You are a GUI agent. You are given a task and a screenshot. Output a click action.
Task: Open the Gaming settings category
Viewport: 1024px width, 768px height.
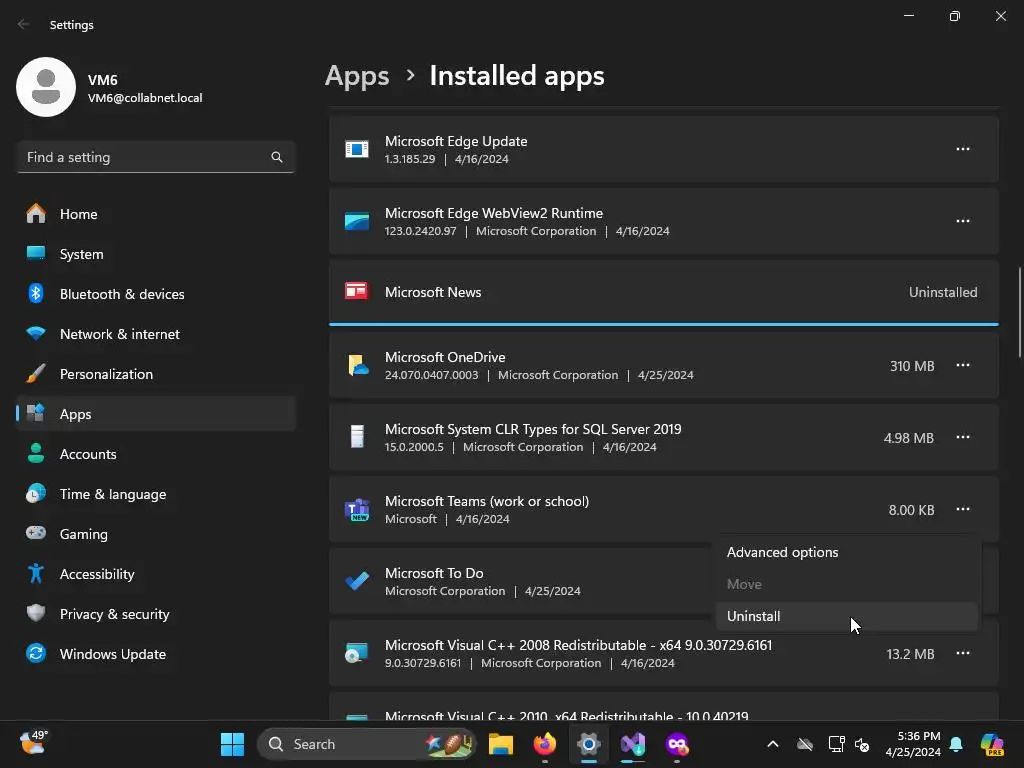pyautogui.click(x=155, y=534)
